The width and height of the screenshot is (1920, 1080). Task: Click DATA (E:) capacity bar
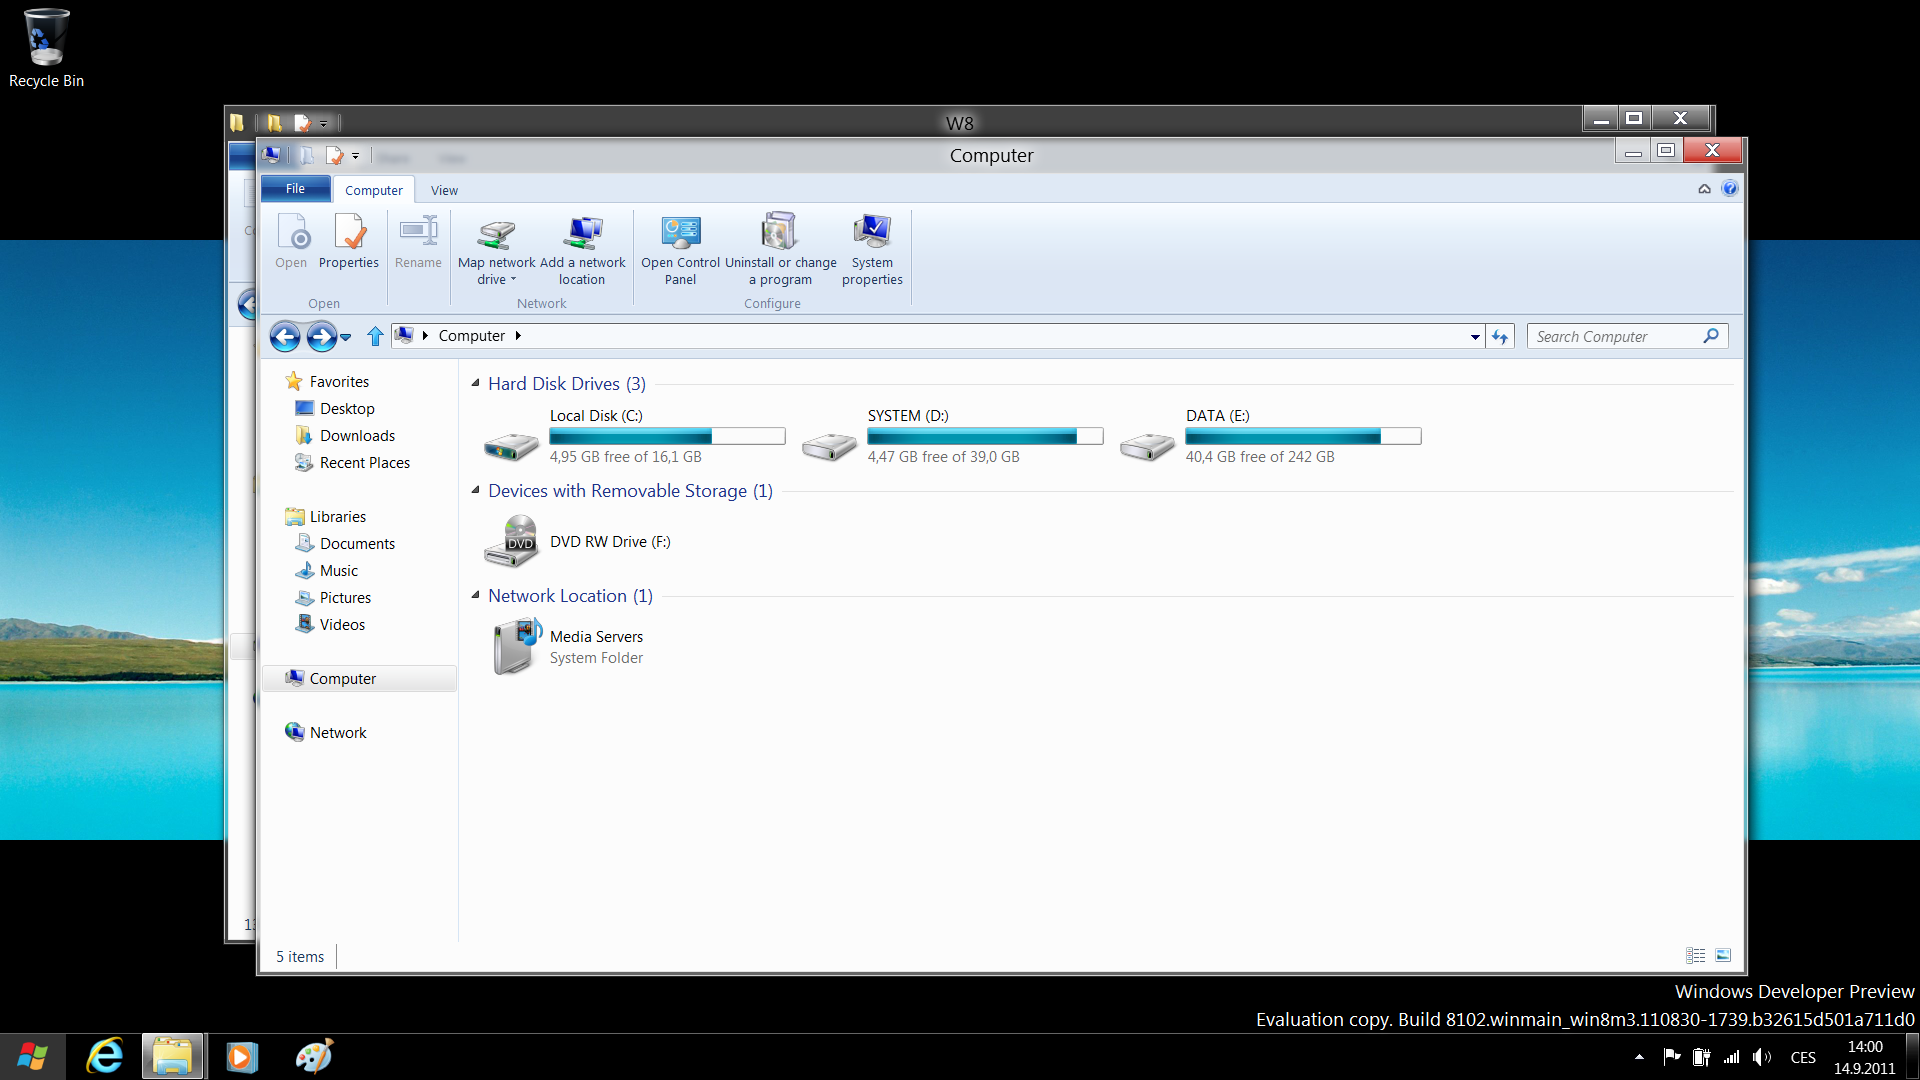click(x=1303, y=436)
